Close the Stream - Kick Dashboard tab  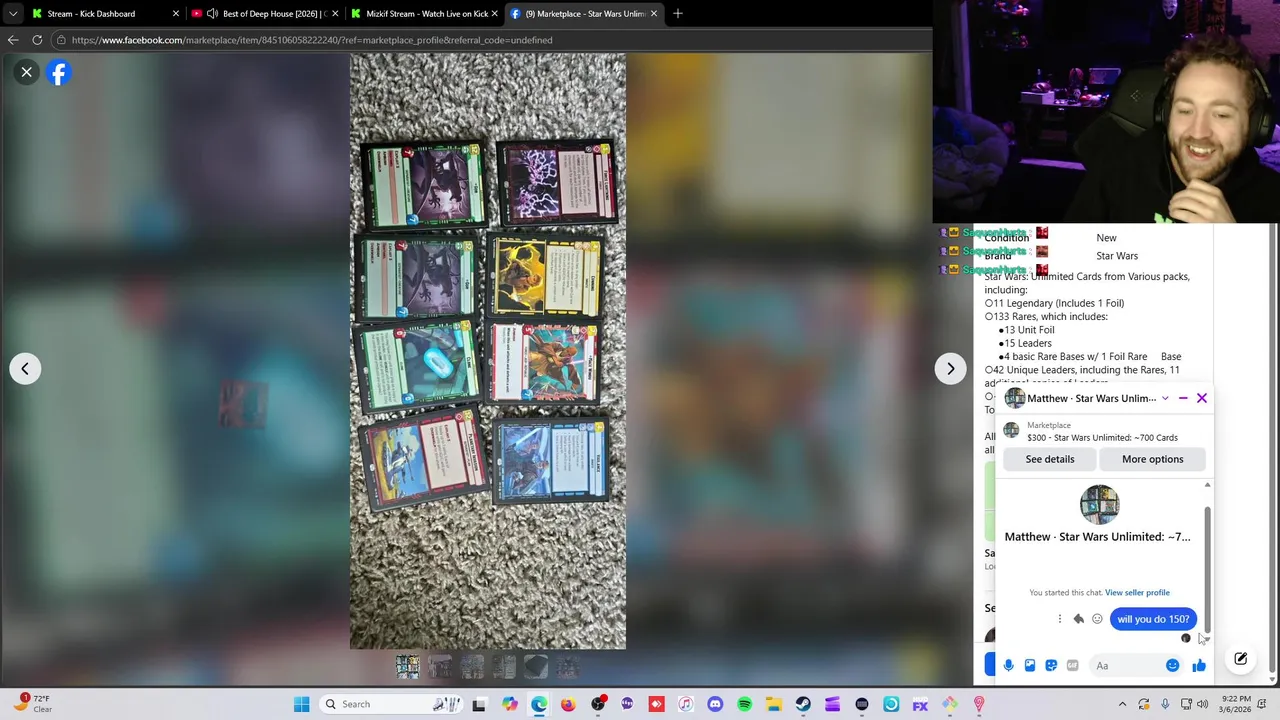176,14
